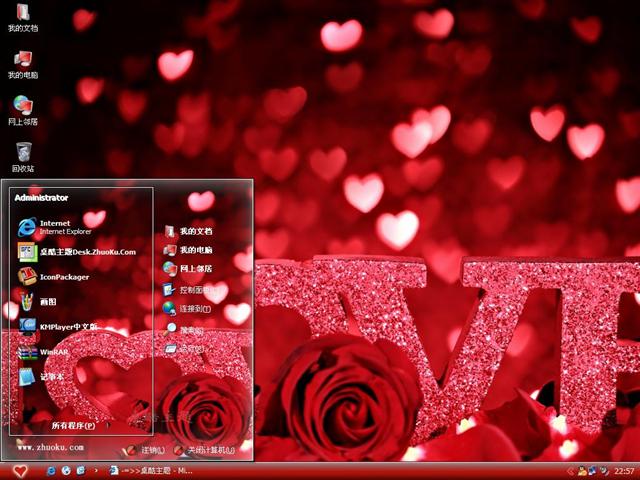640x480 pixels.
Task: Select 网上邻居 desktop icon
Action: click(x=23, y=108)
